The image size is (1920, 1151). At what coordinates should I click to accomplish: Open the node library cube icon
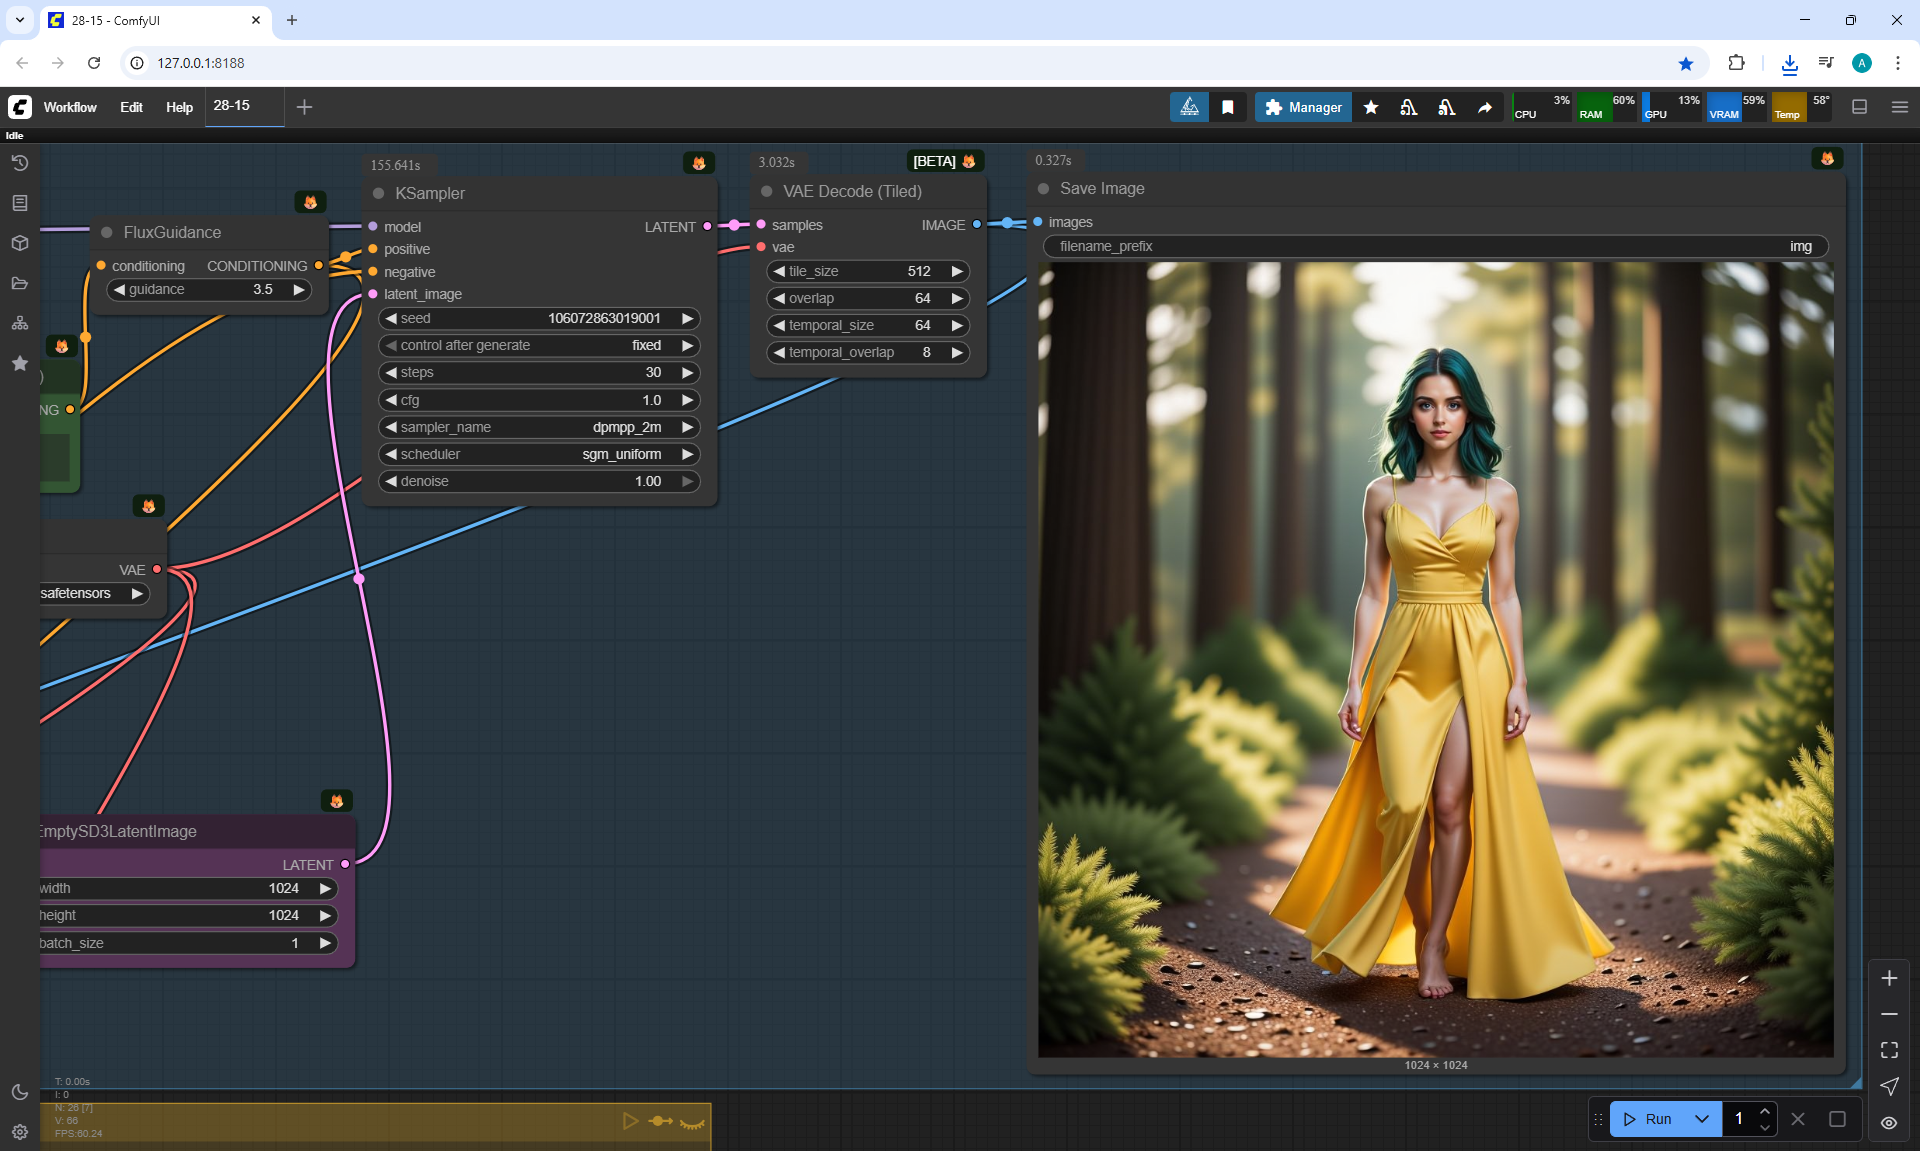click(20, 243)
